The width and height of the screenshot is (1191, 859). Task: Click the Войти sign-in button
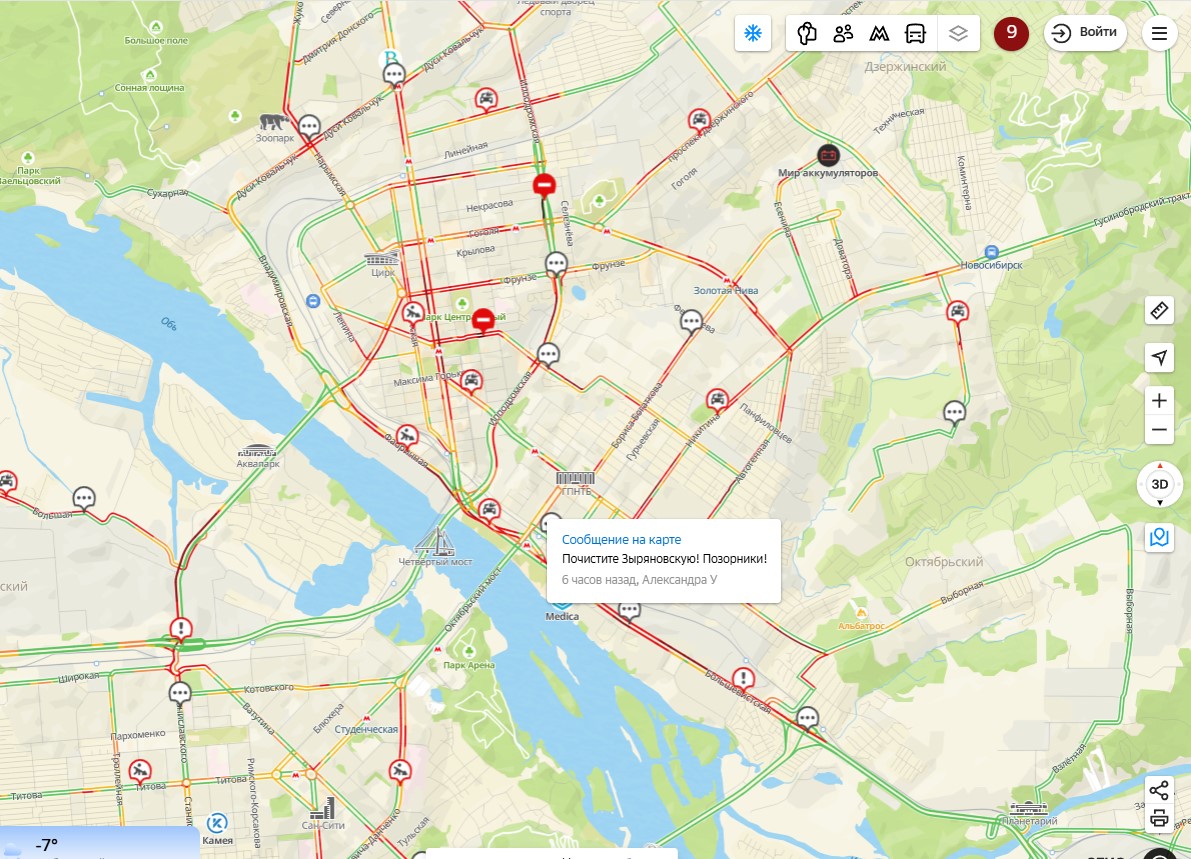pyautogui.click(x=1085, y=33)
